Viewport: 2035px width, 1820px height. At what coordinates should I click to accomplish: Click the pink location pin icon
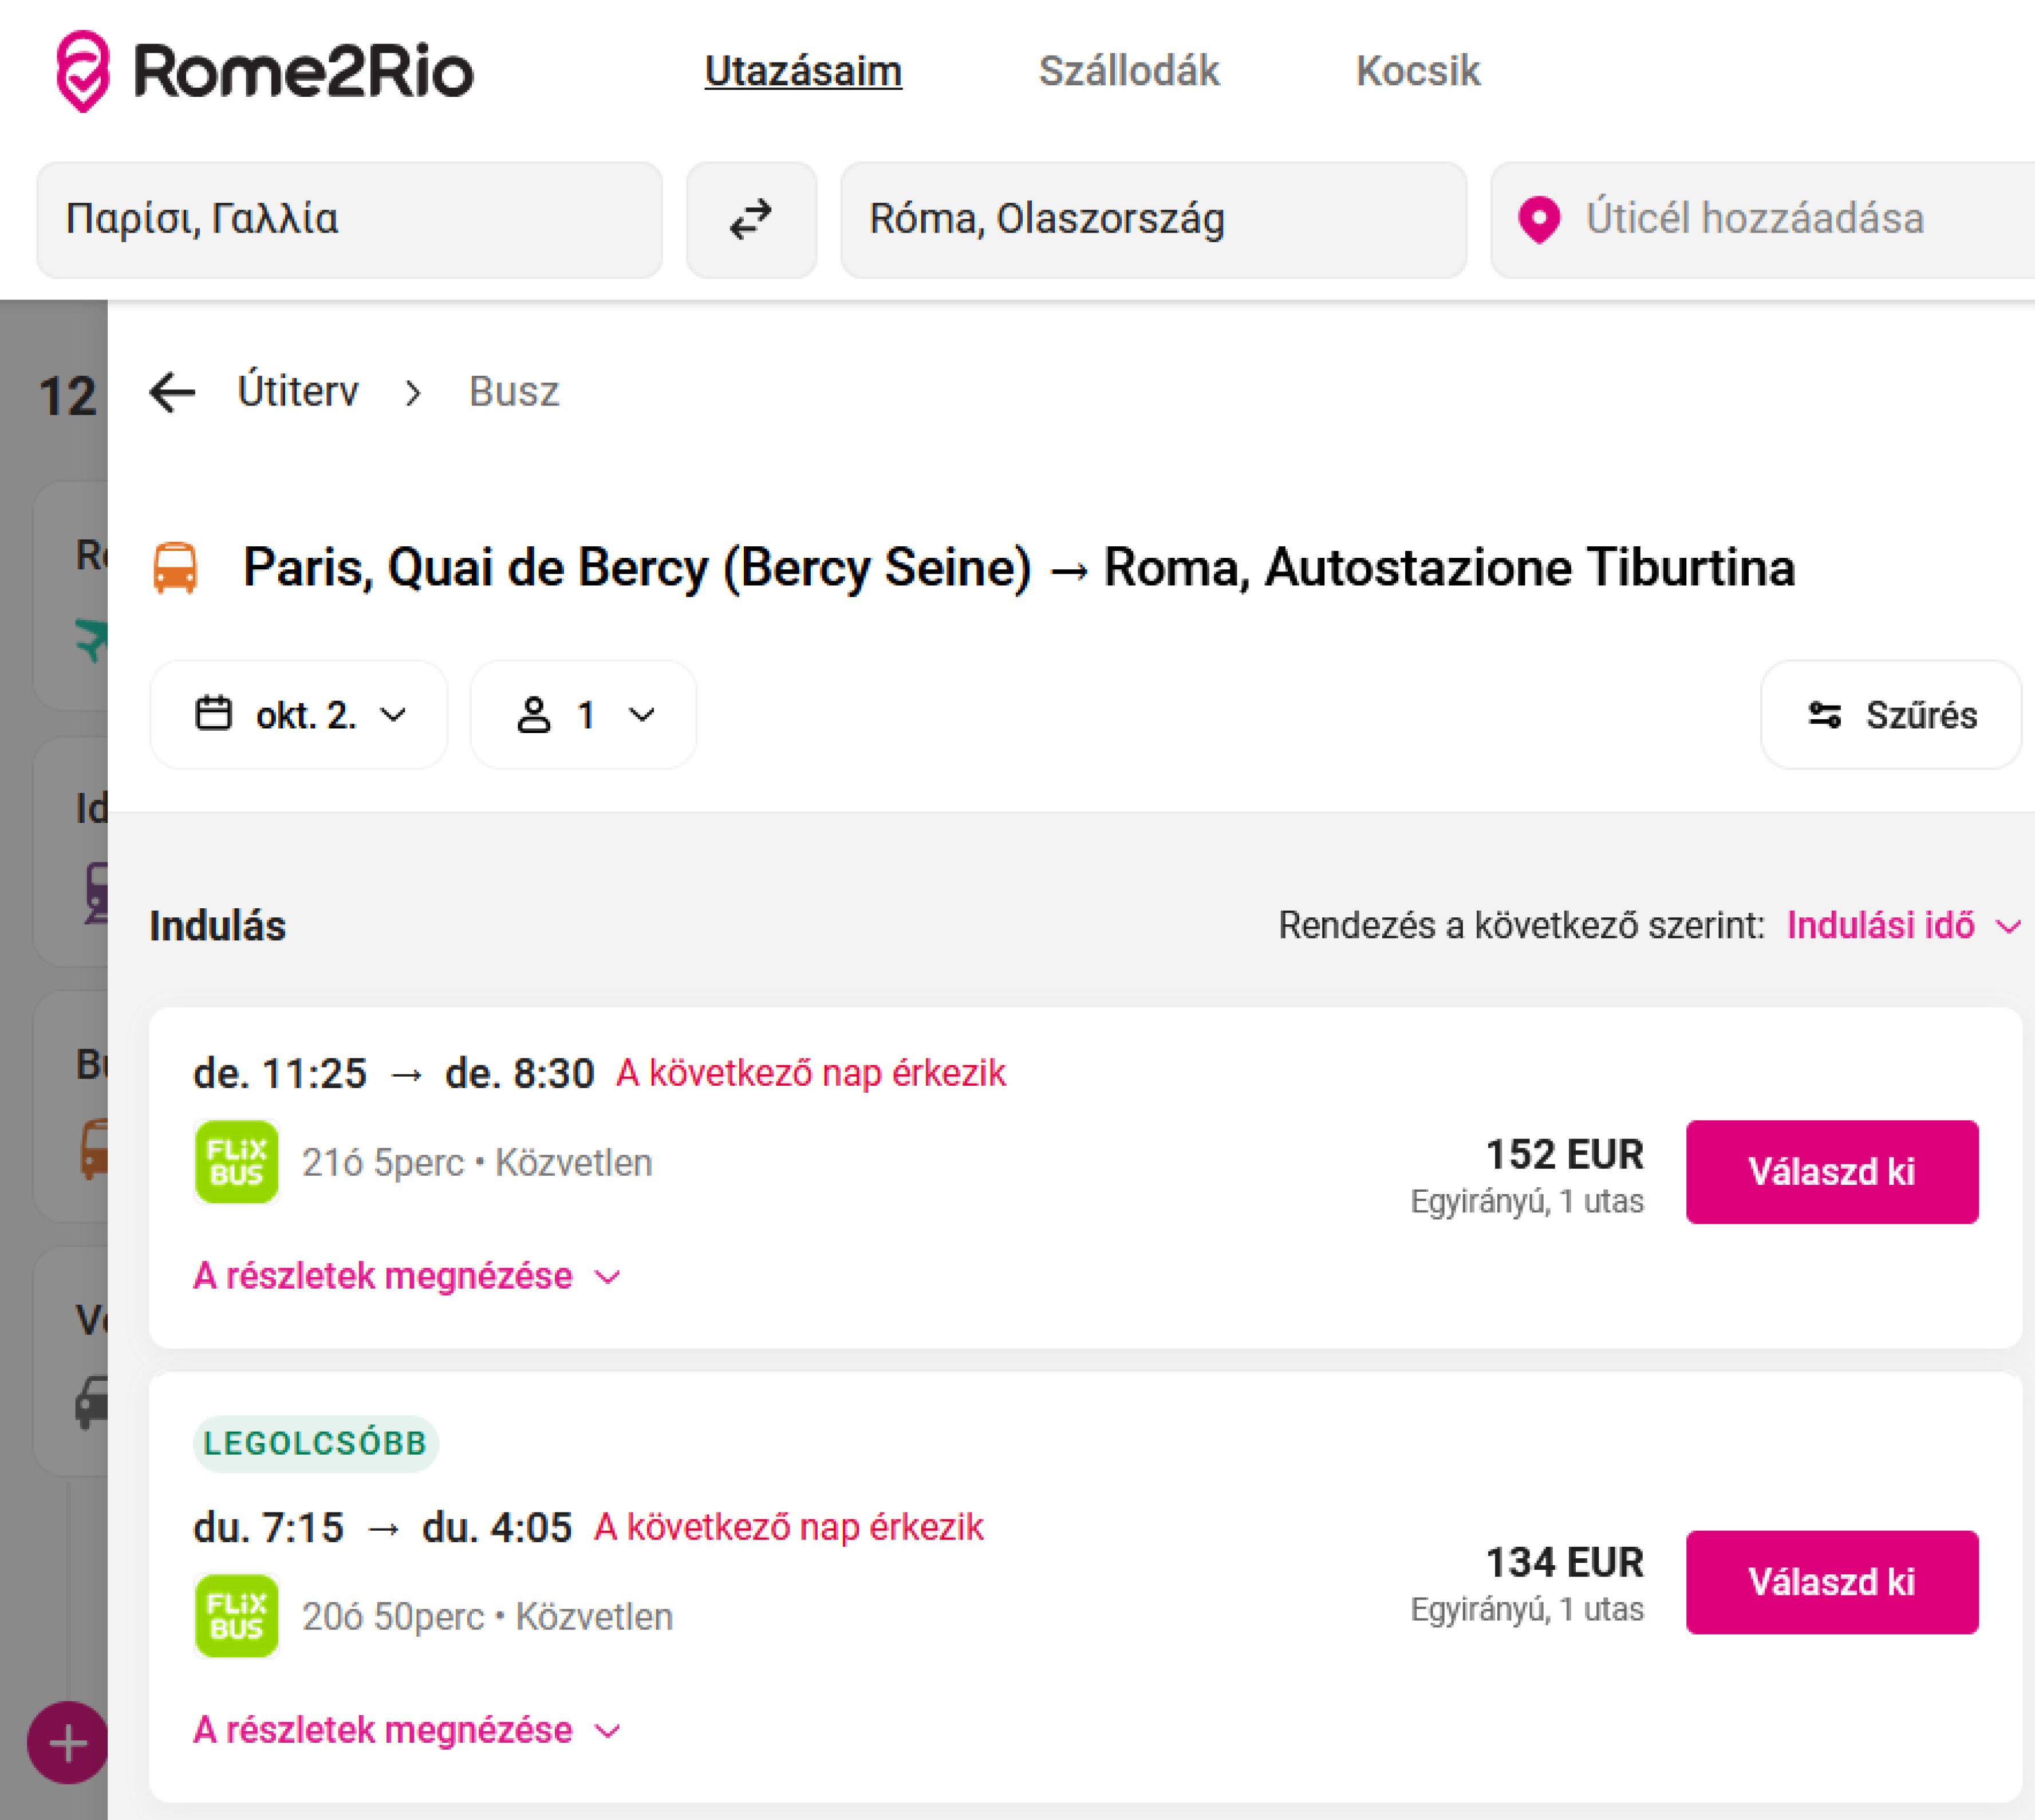tap(1538, 219)
